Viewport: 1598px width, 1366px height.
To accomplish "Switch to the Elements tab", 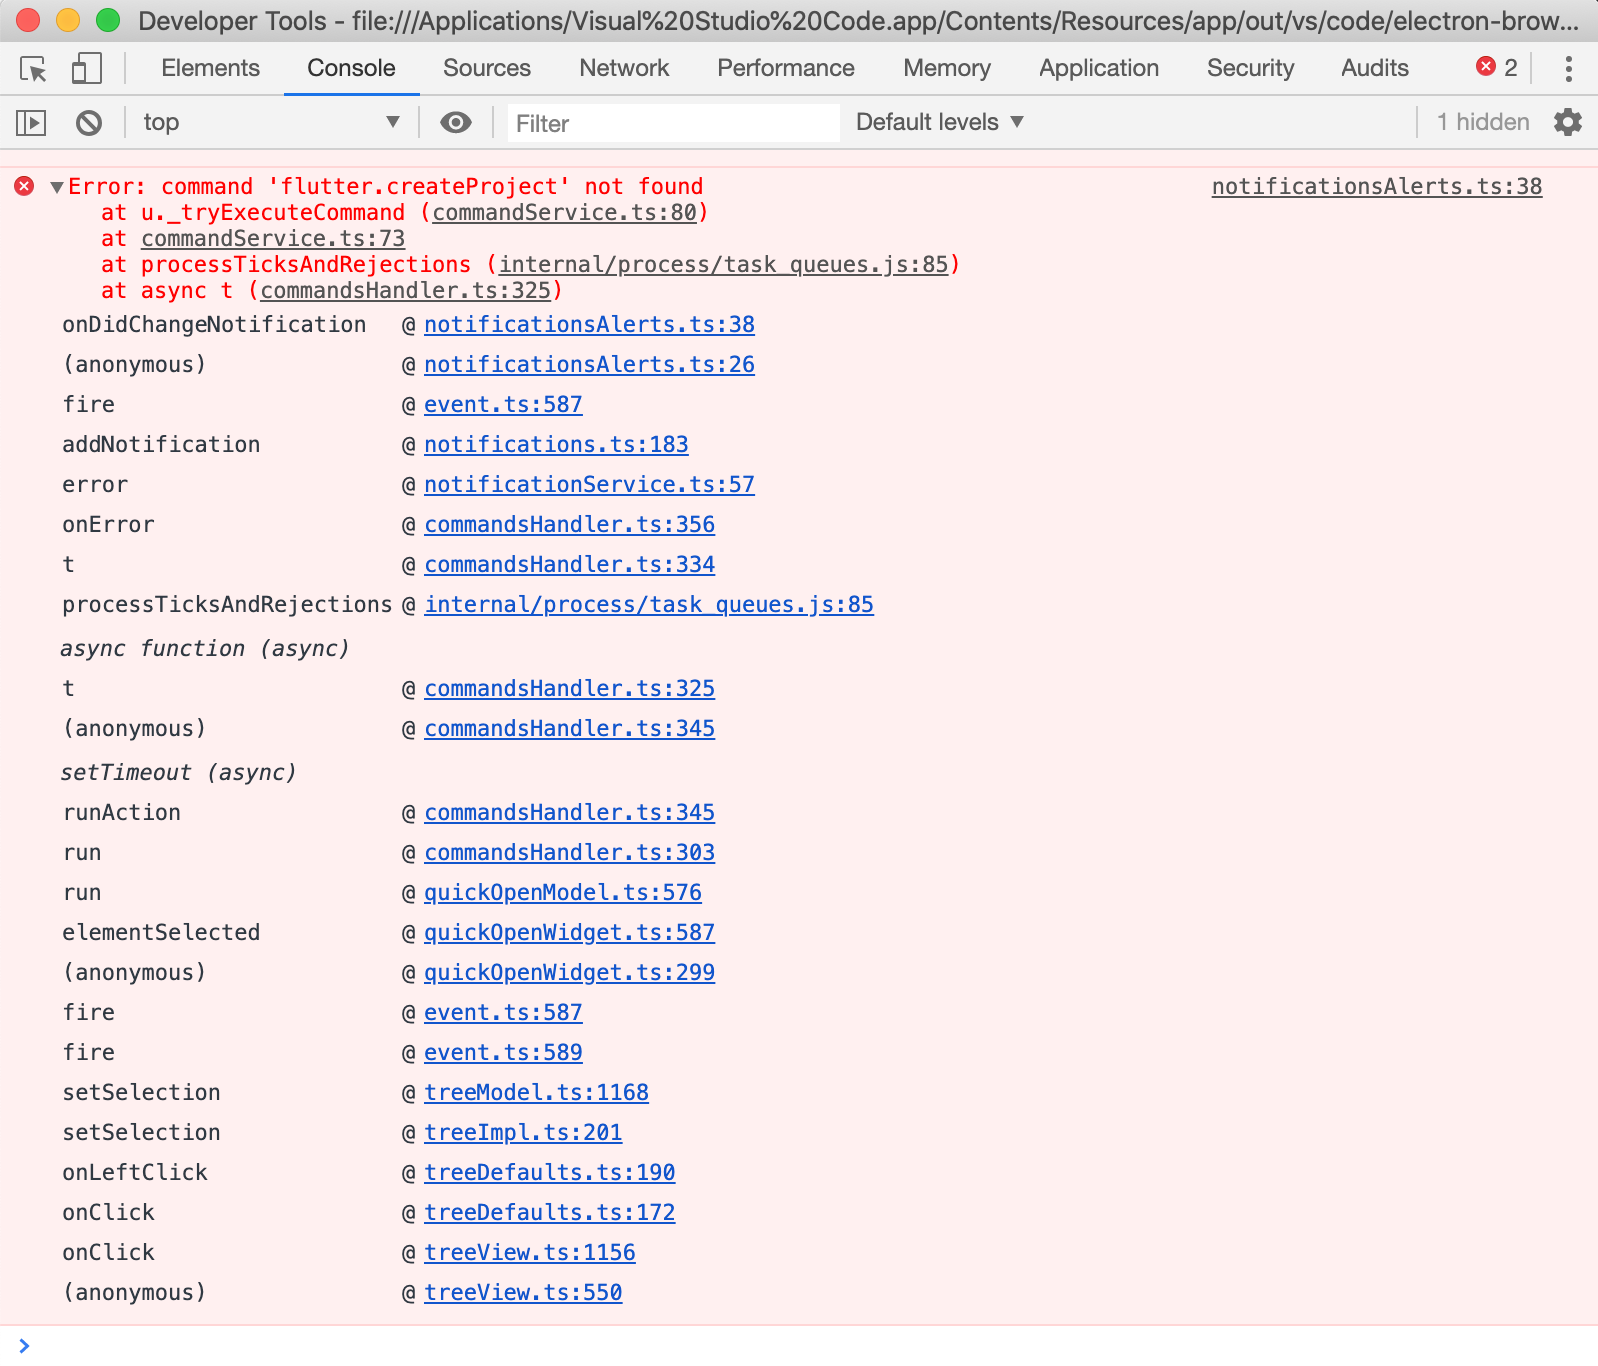I will pos(210,68).
